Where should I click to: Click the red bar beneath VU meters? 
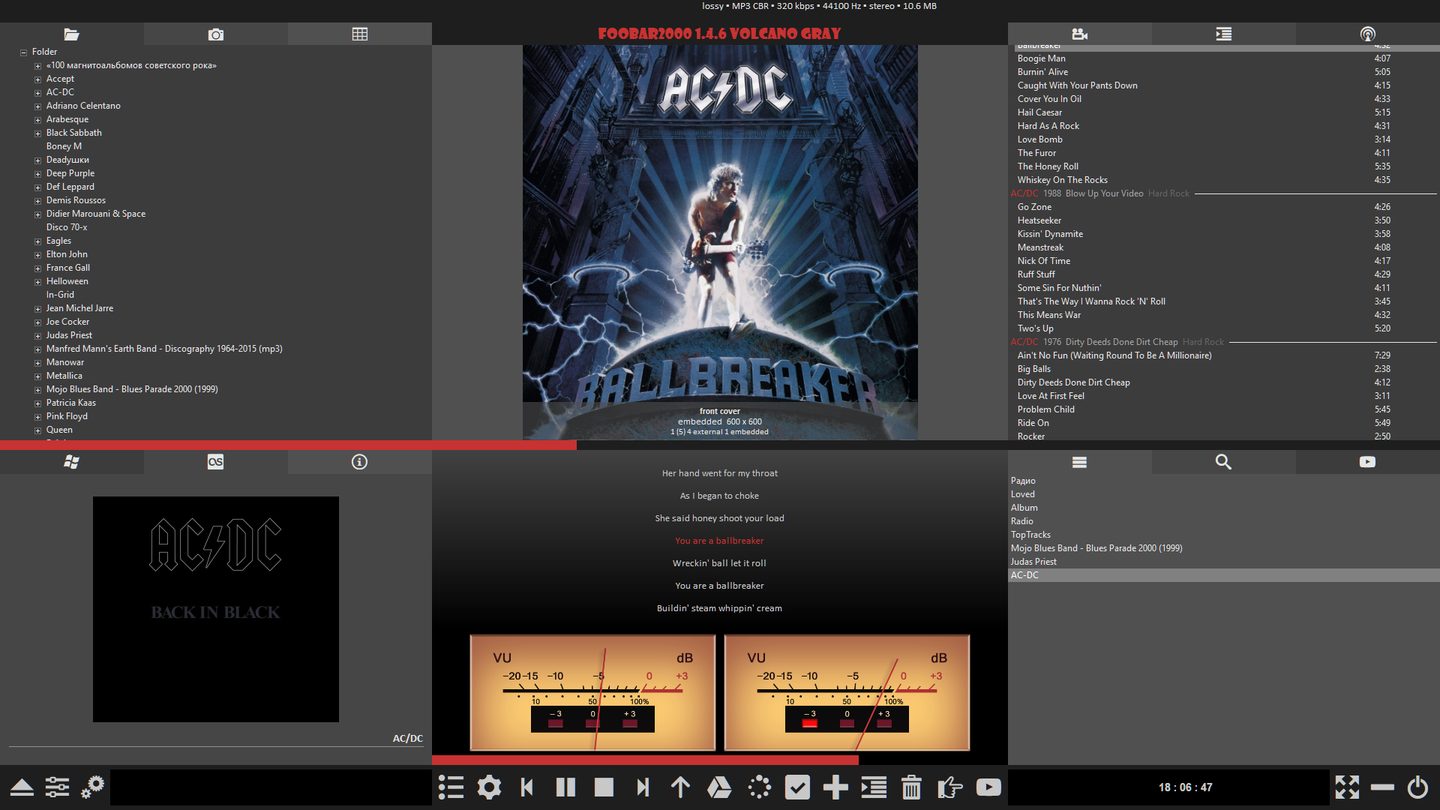coord(645,760)
